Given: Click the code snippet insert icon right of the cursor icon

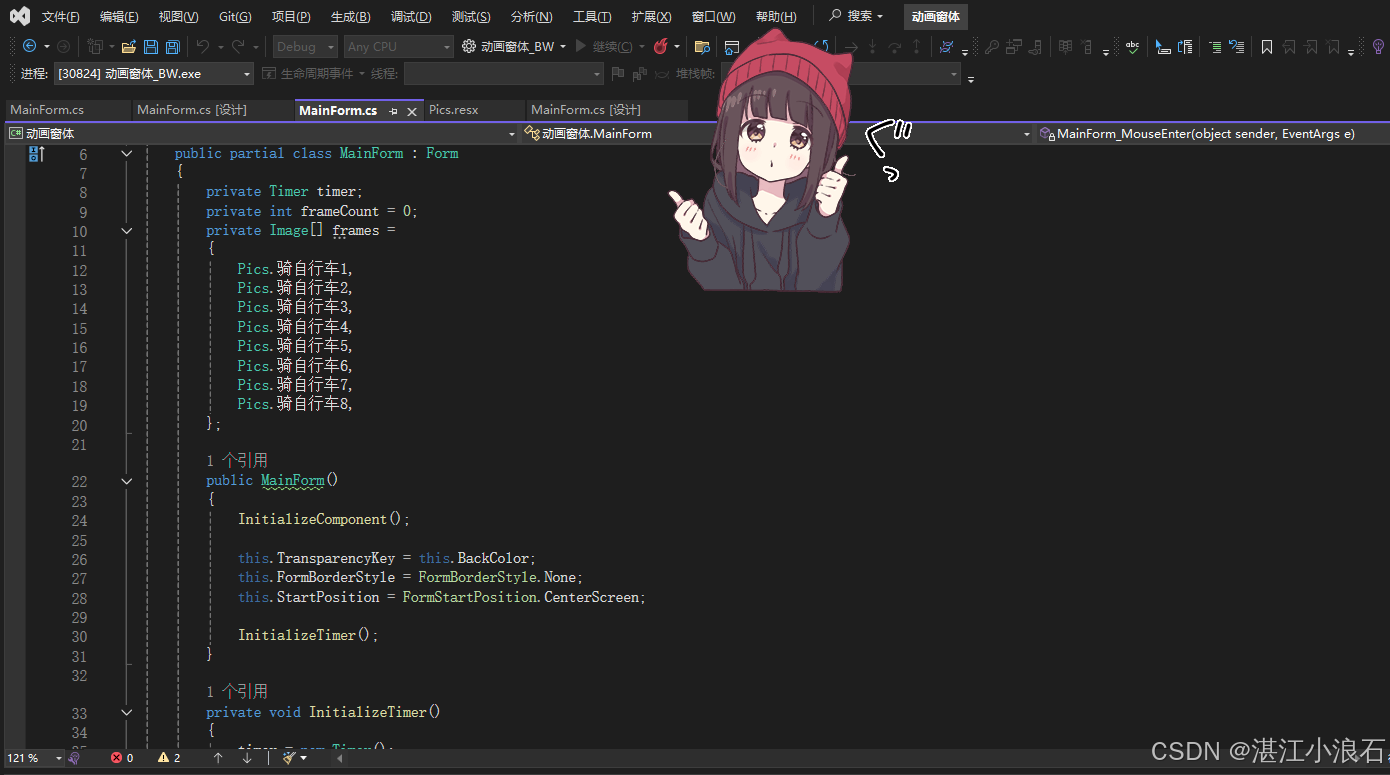Looking at the screenshot, I should click(1185, 46).
